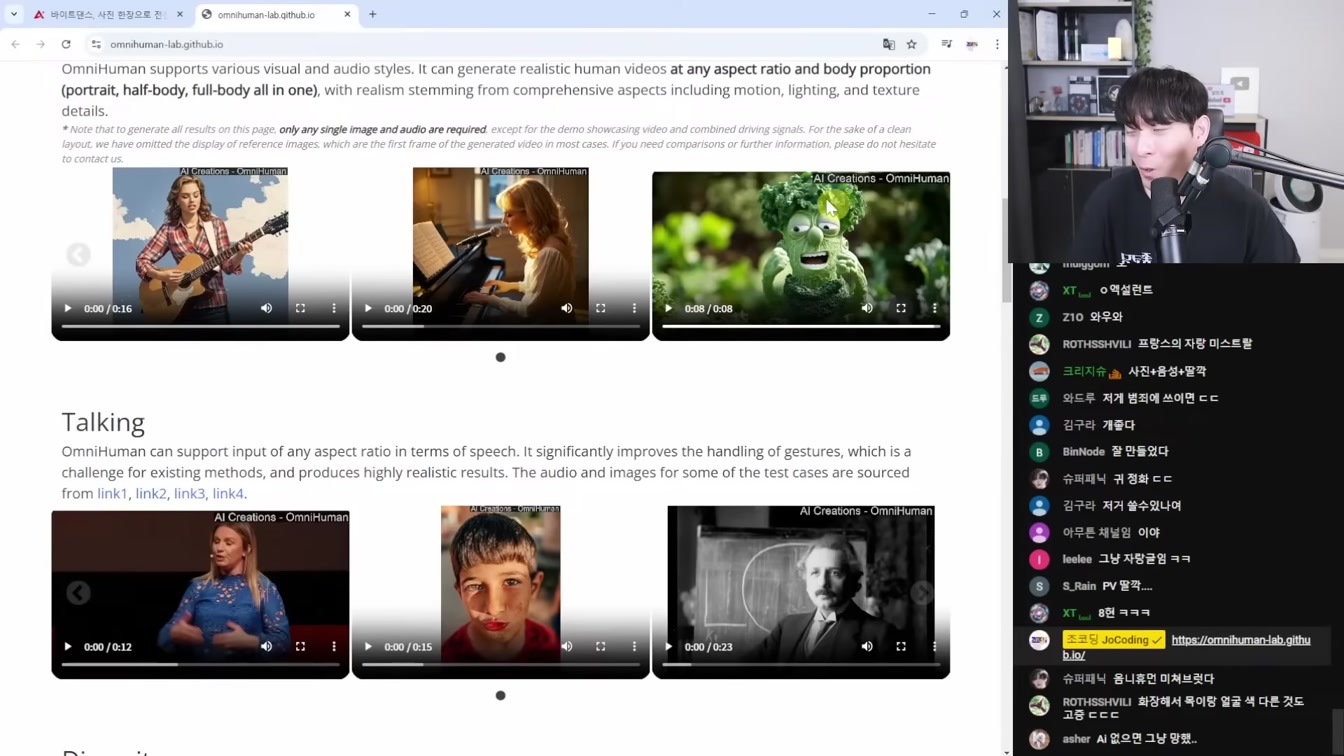Viewport: 1344px width, 756px height.
Task: Open link2 source
Action: tap(151, 493)
